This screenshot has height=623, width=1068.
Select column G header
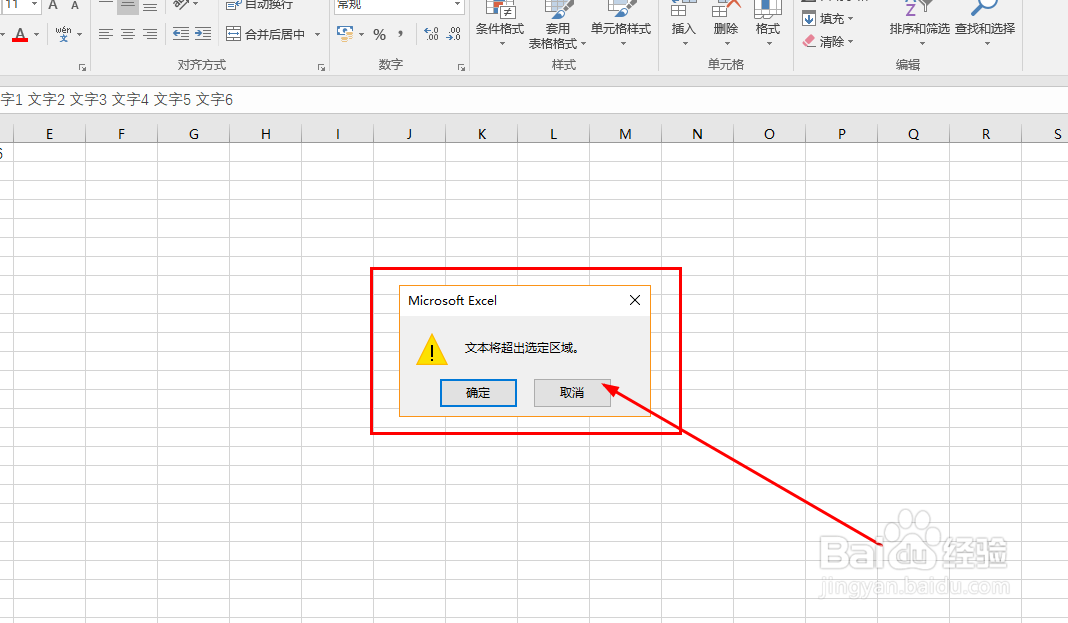coord(193,134)
